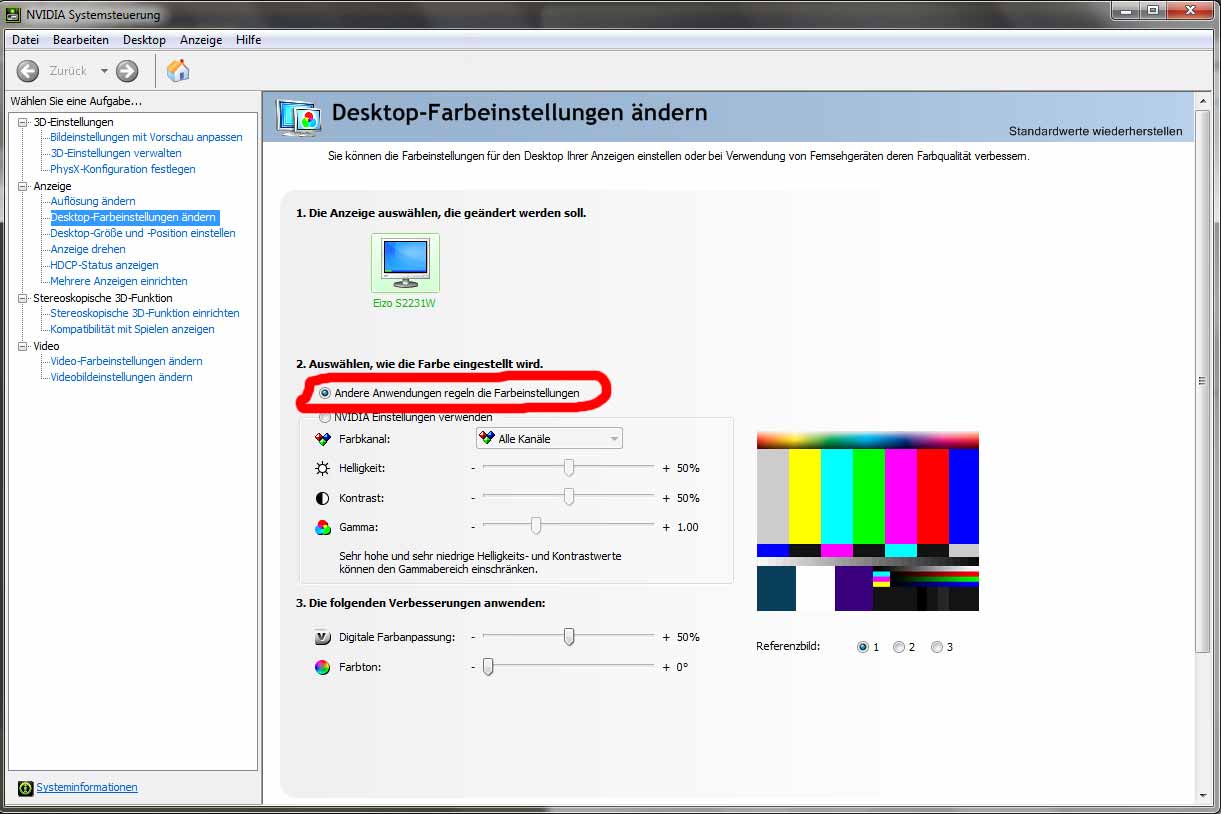Click the Home icon in the toolbar
This screenshot has width=1221, height=814.
[178, 71]
